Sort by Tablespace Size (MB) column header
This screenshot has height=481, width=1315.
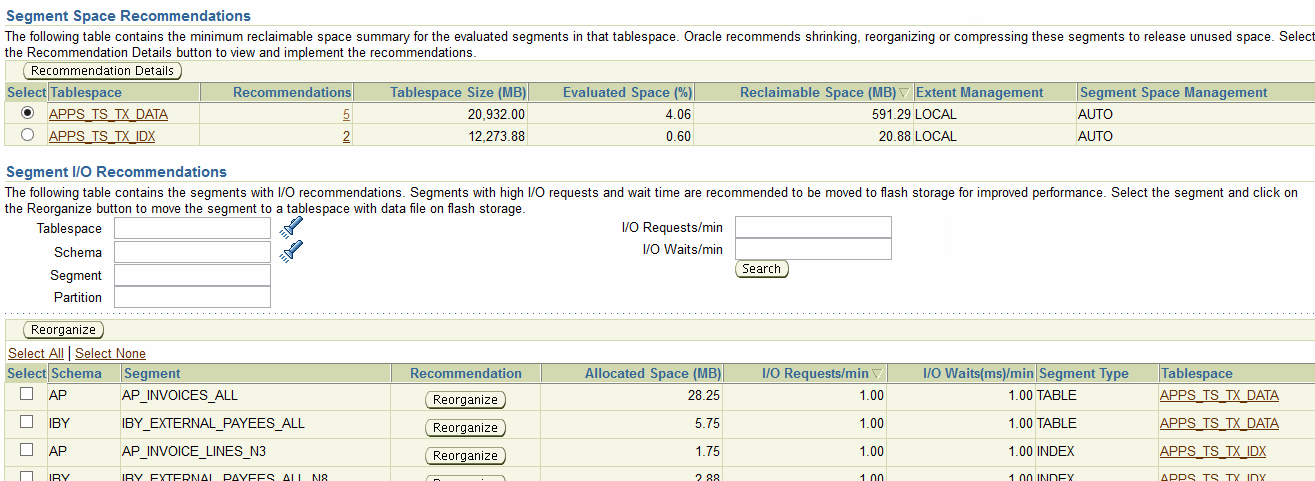click(457, 93)
